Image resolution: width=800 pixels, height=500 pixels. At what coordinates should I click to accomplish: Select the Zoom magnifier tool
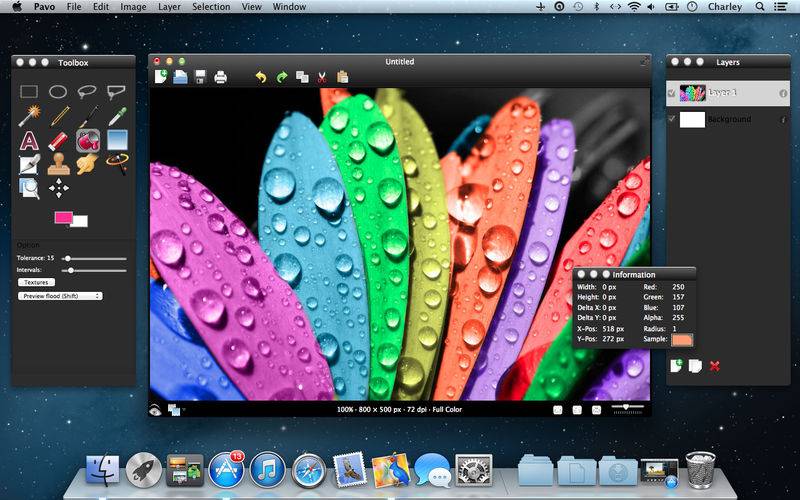[x=29, y=188]
